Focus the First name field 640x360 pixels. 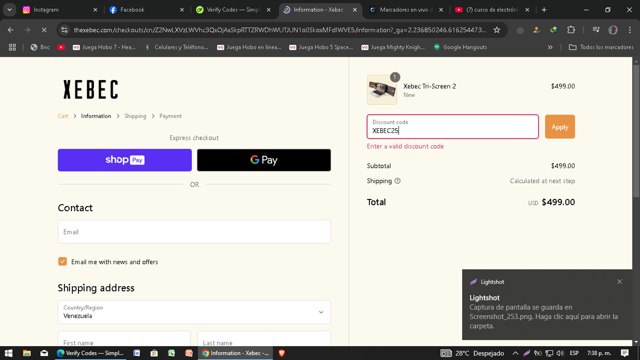coord(124,339)
